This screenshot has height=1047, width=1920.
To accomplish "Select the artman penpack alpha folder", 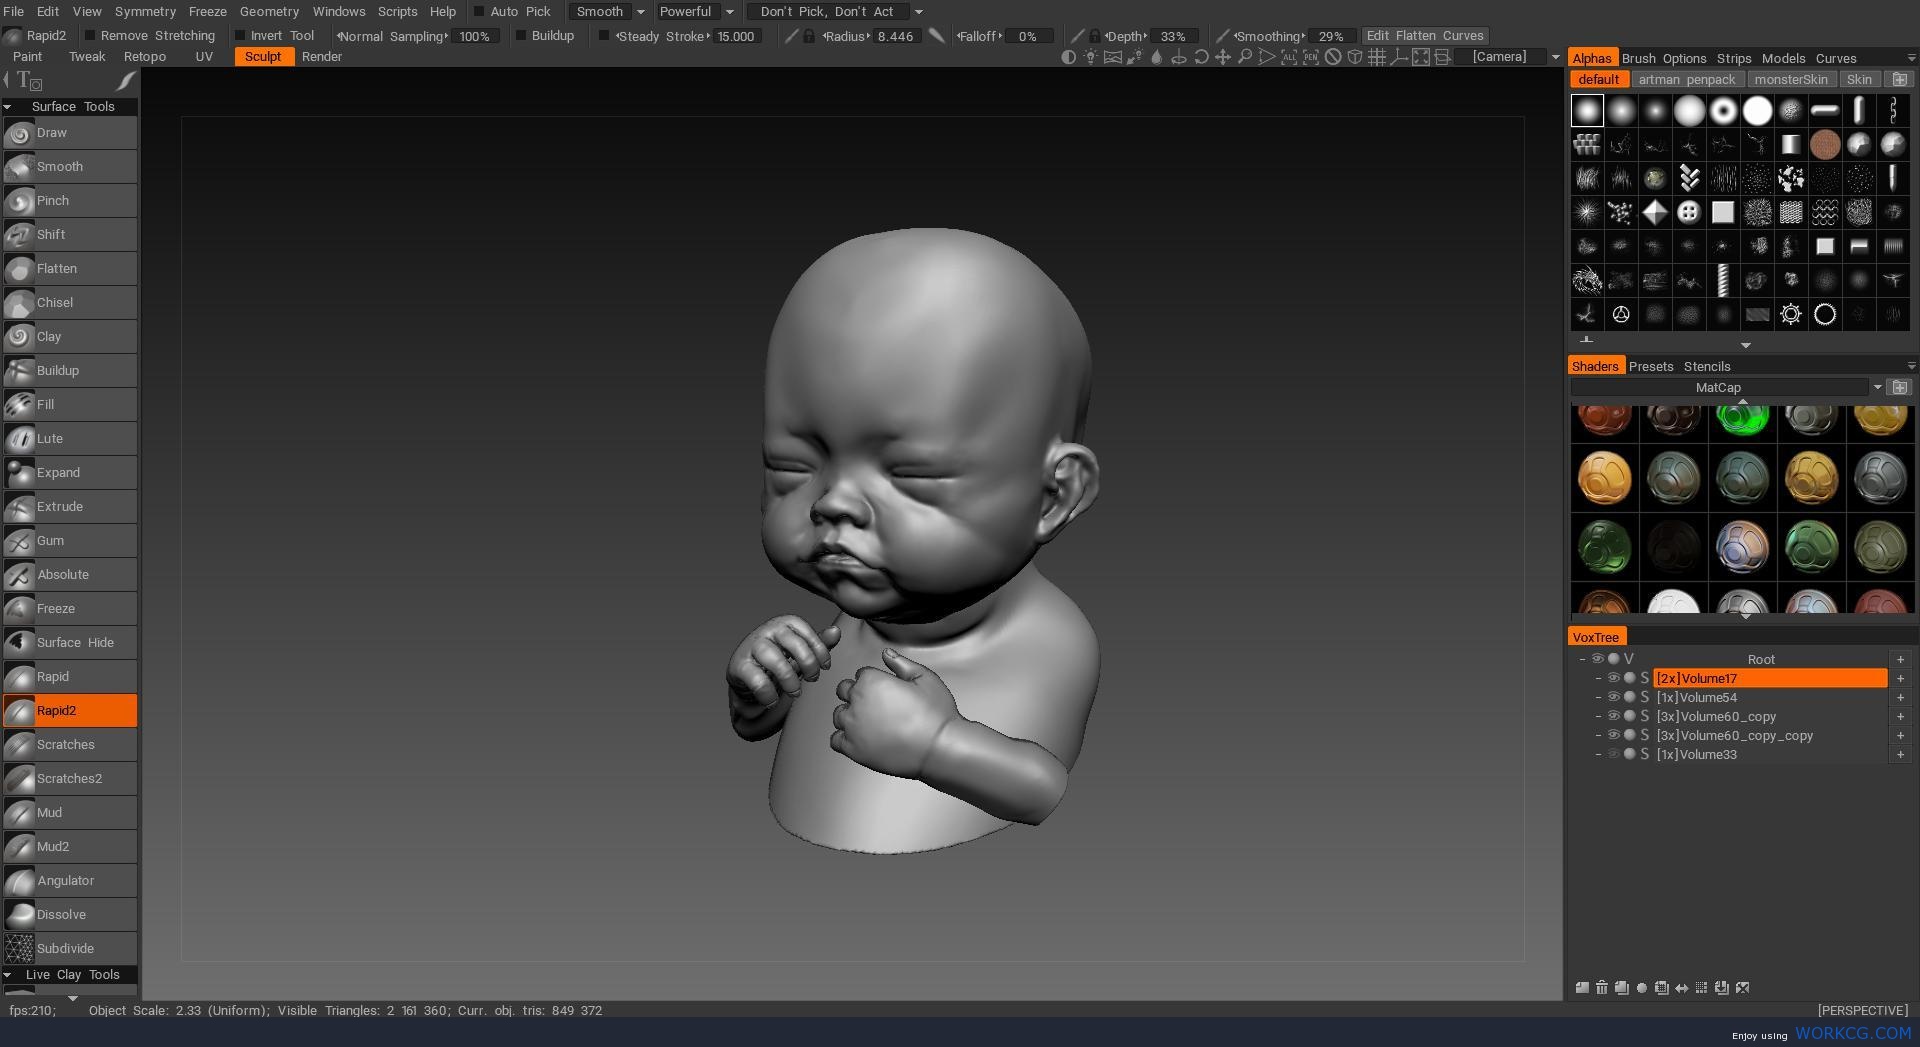I will click(x=1687, y=80).
